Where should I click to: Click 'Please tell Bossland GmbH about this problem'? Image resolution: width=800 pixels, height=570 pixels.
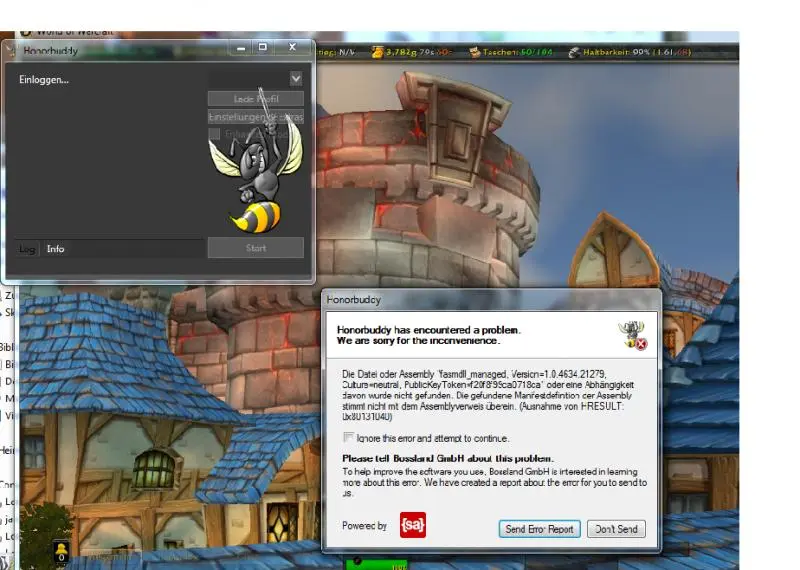tap(448, 458)
